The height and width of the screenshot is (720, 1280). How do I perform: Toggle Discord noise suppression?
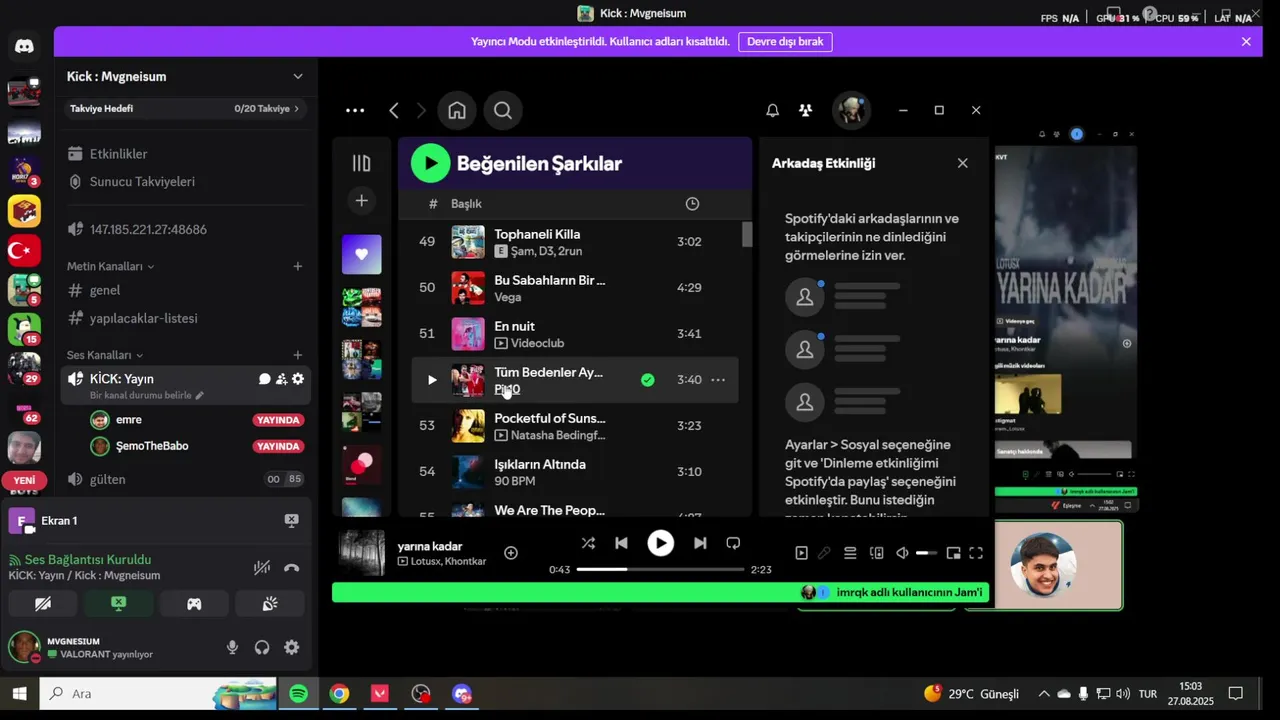click(x=262, y=568)
